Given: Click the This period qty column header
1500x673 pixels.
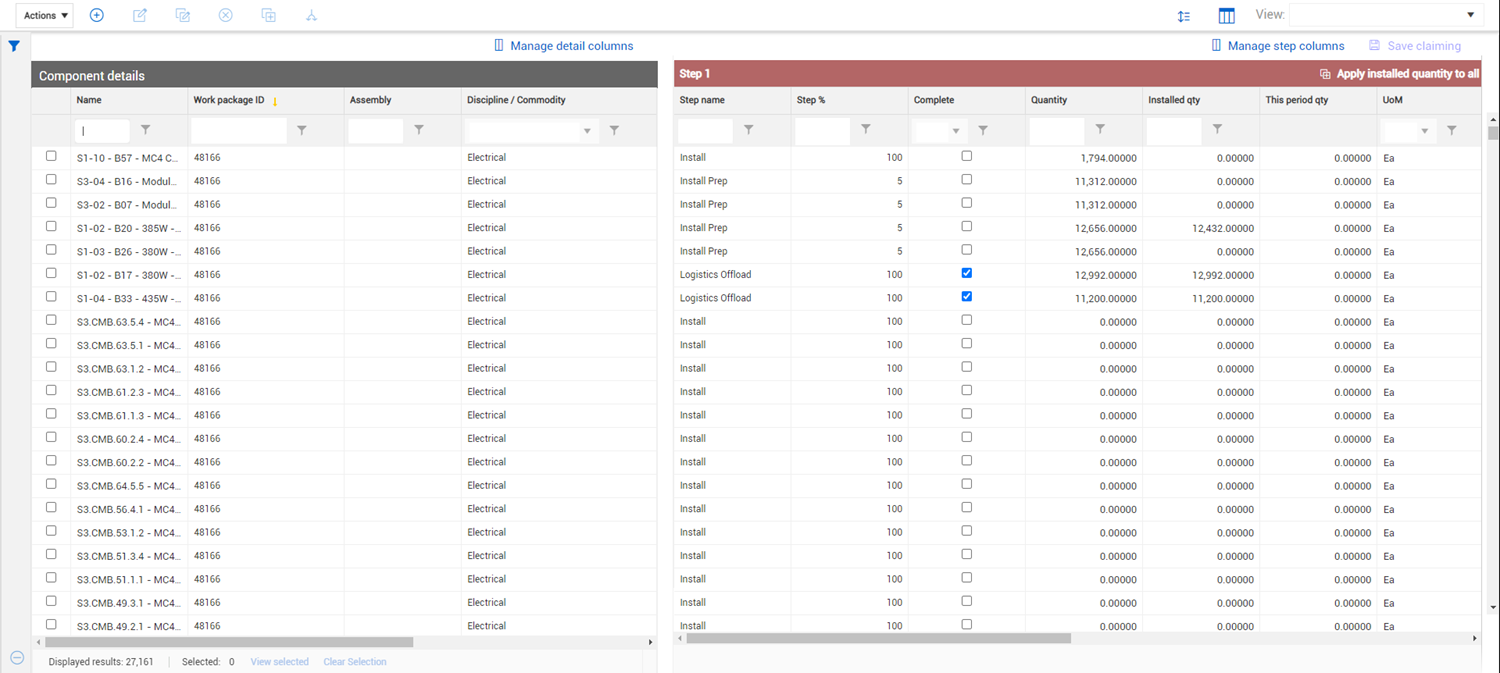Looking at the screenshot, I should (1297, 100).
